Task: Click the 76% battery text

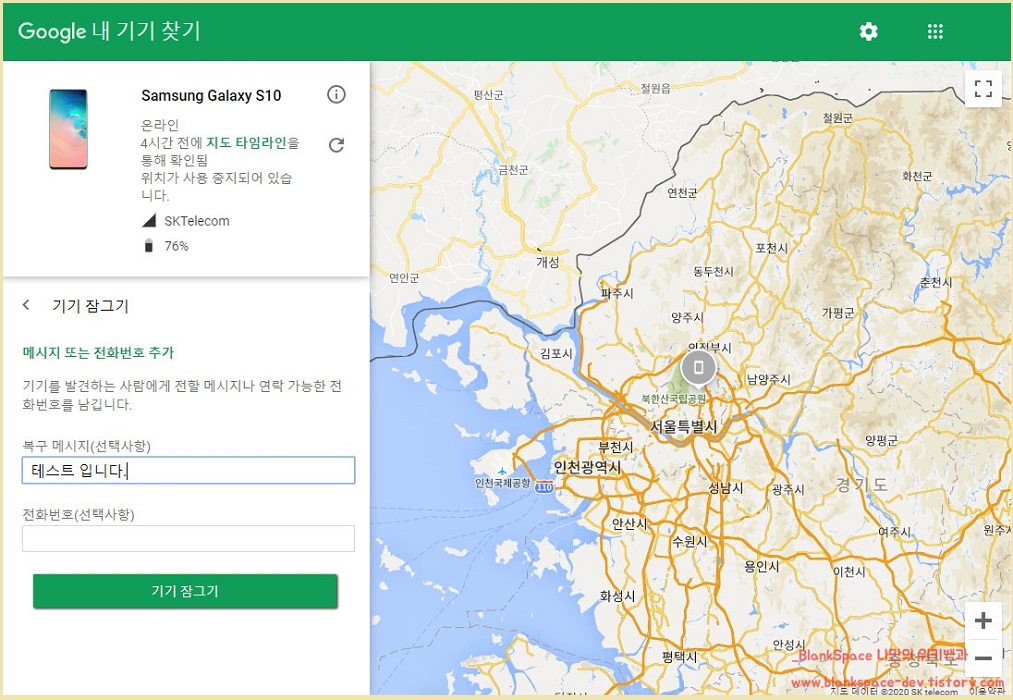Action: coord(176,246)
